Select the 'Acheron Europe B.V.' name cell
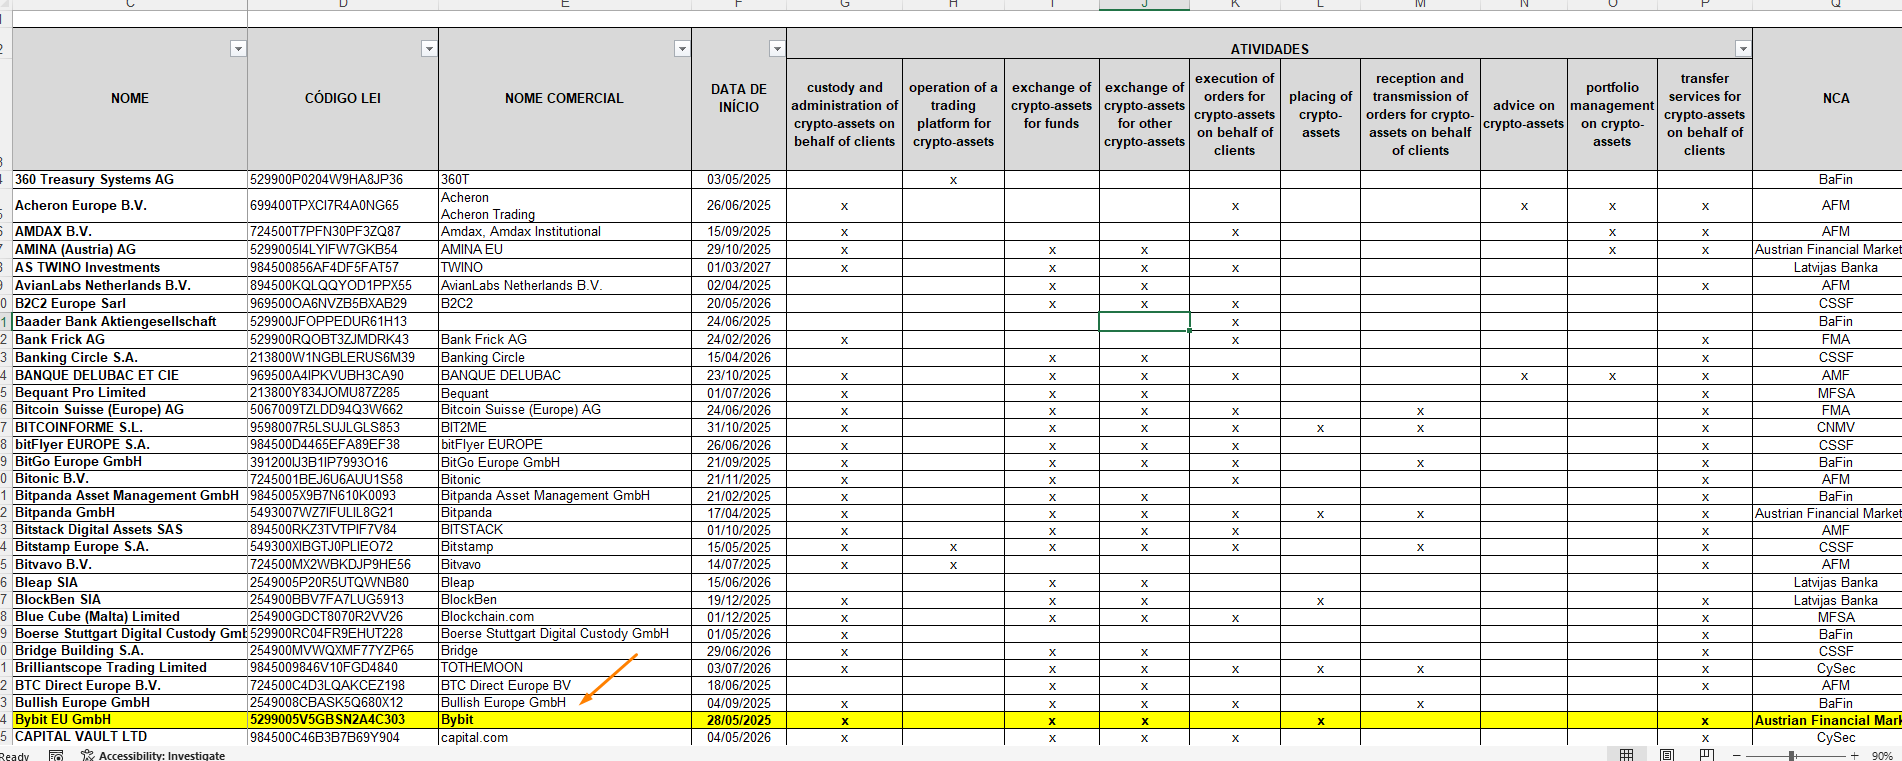Screen dimensions: 1902x761 tap(130, 205)
